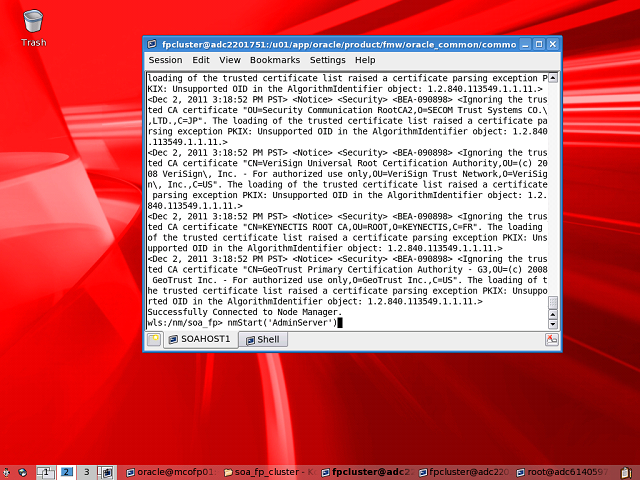The width and height of the screenshot is (640, 480).
Task: Maximize the Konsole terminal window
Action: point(538,45)
